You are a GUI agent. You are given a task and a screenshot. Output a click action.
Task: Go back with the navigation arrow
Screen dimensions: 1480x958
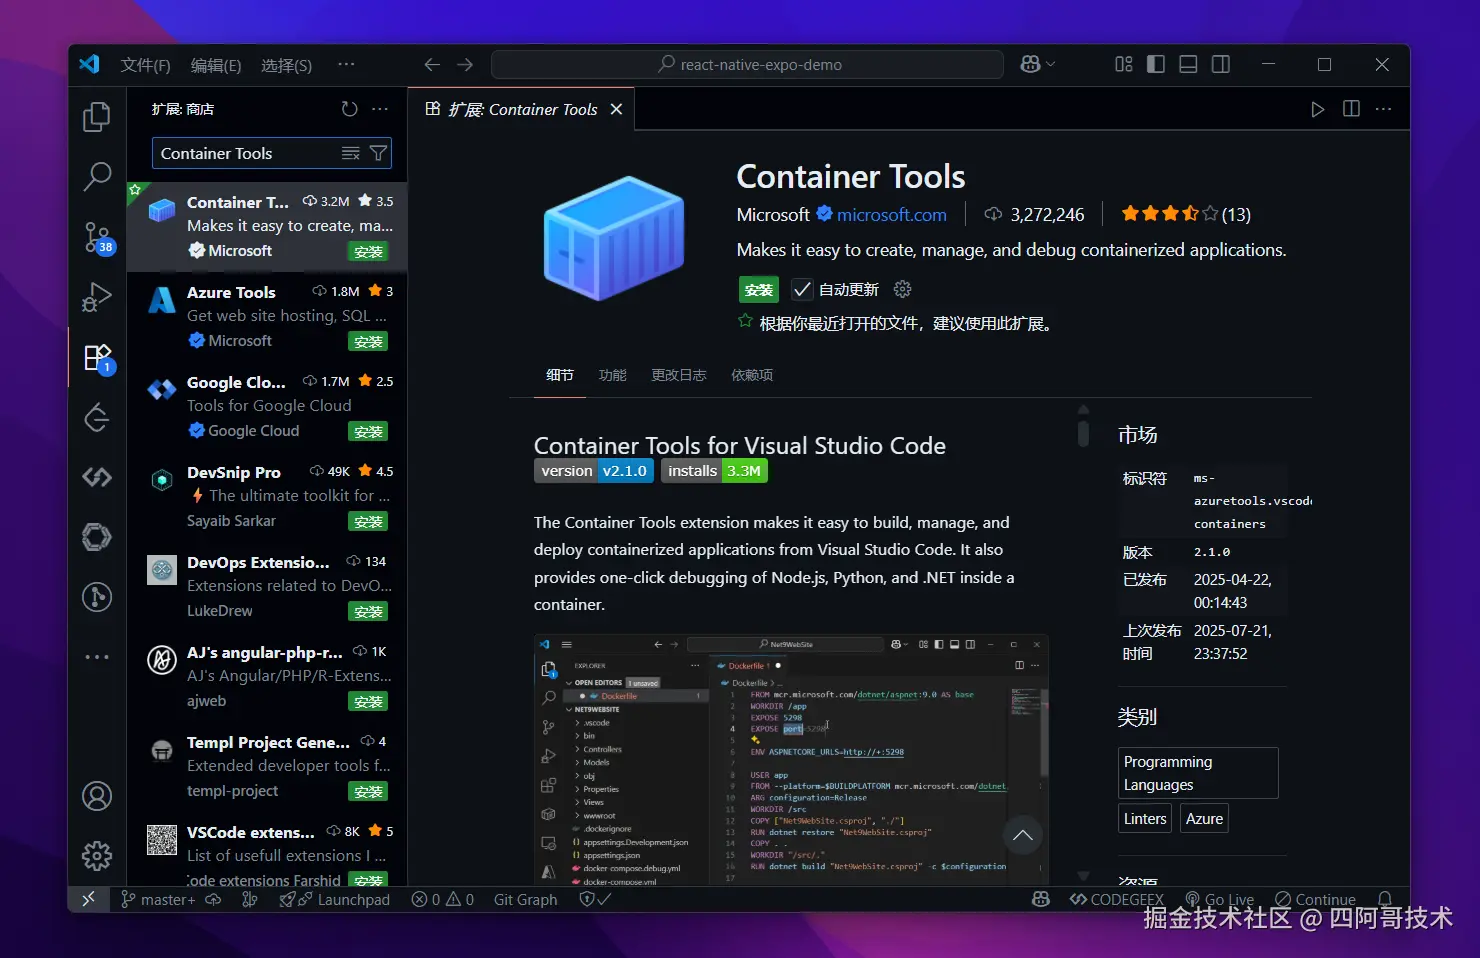(432, 65)
